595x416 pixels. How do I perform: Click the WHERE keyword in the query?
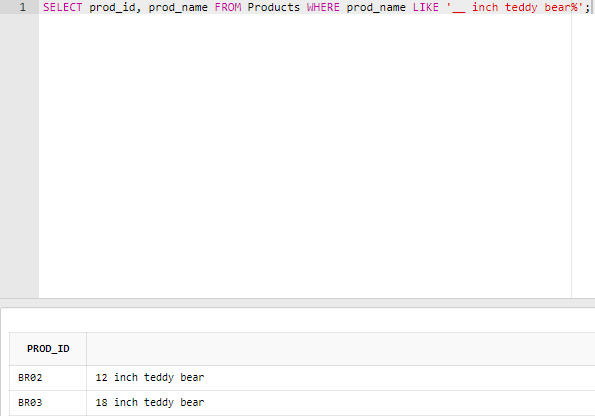point(323,7)
